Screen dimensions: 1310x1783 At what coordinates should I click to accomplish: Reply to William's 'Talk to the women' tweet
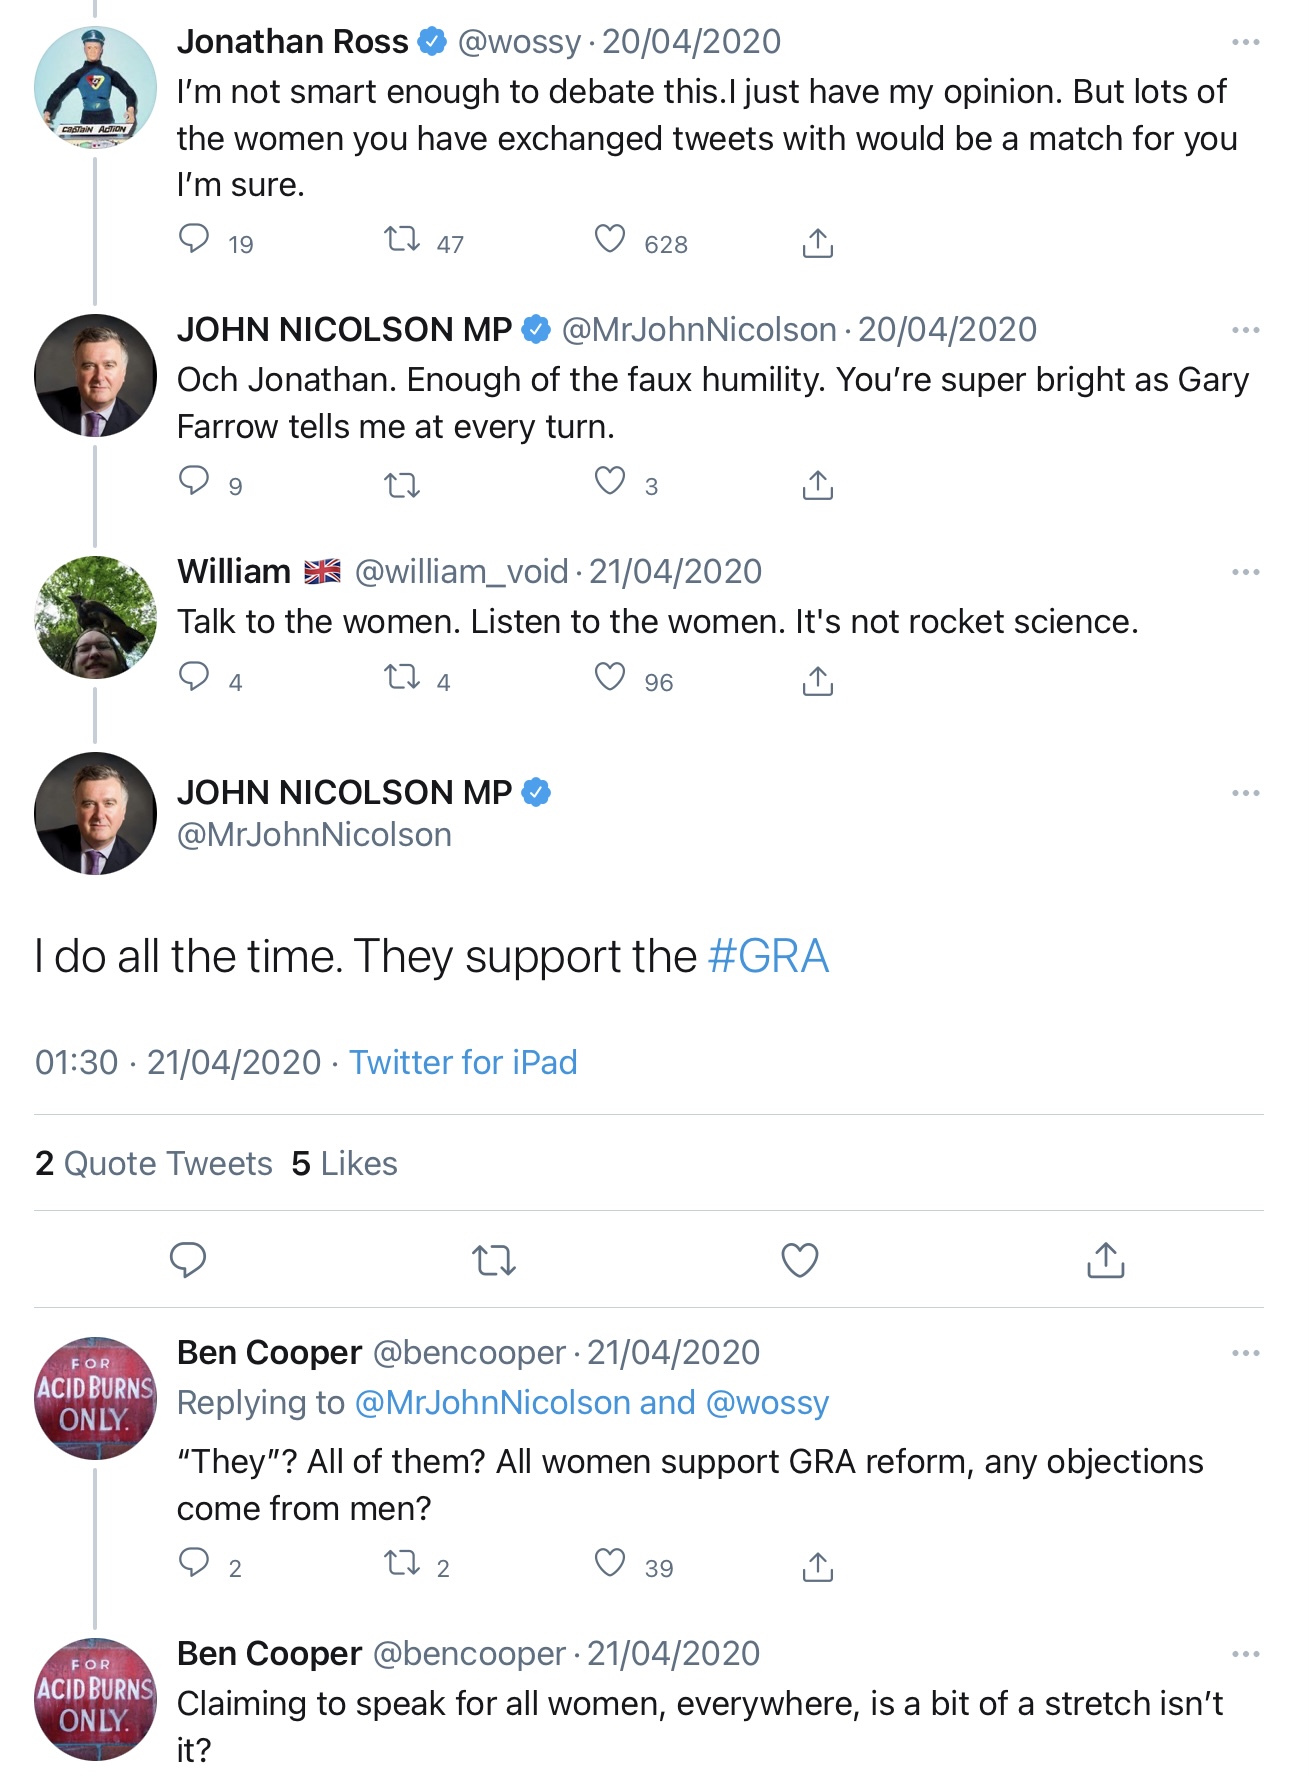click(x=194, y=678)
